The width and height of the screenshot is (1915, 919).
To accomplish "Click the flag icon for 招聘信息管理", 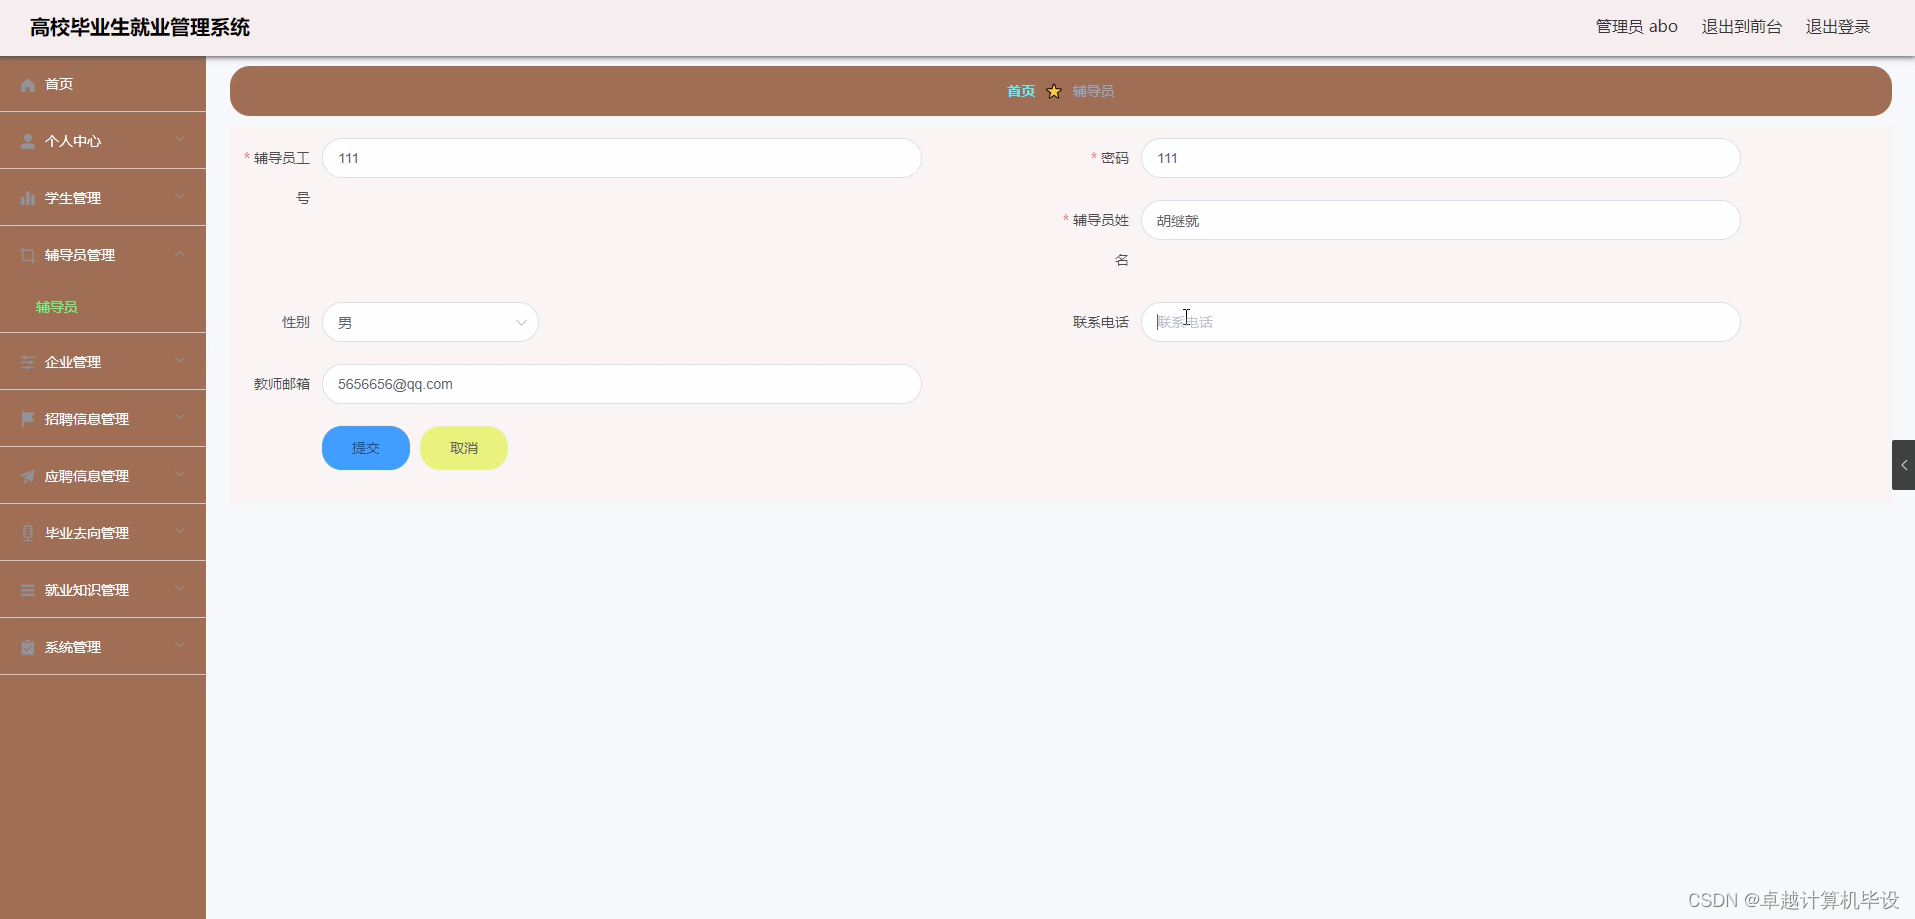I will pyautogui.click(x=26, y=418).
